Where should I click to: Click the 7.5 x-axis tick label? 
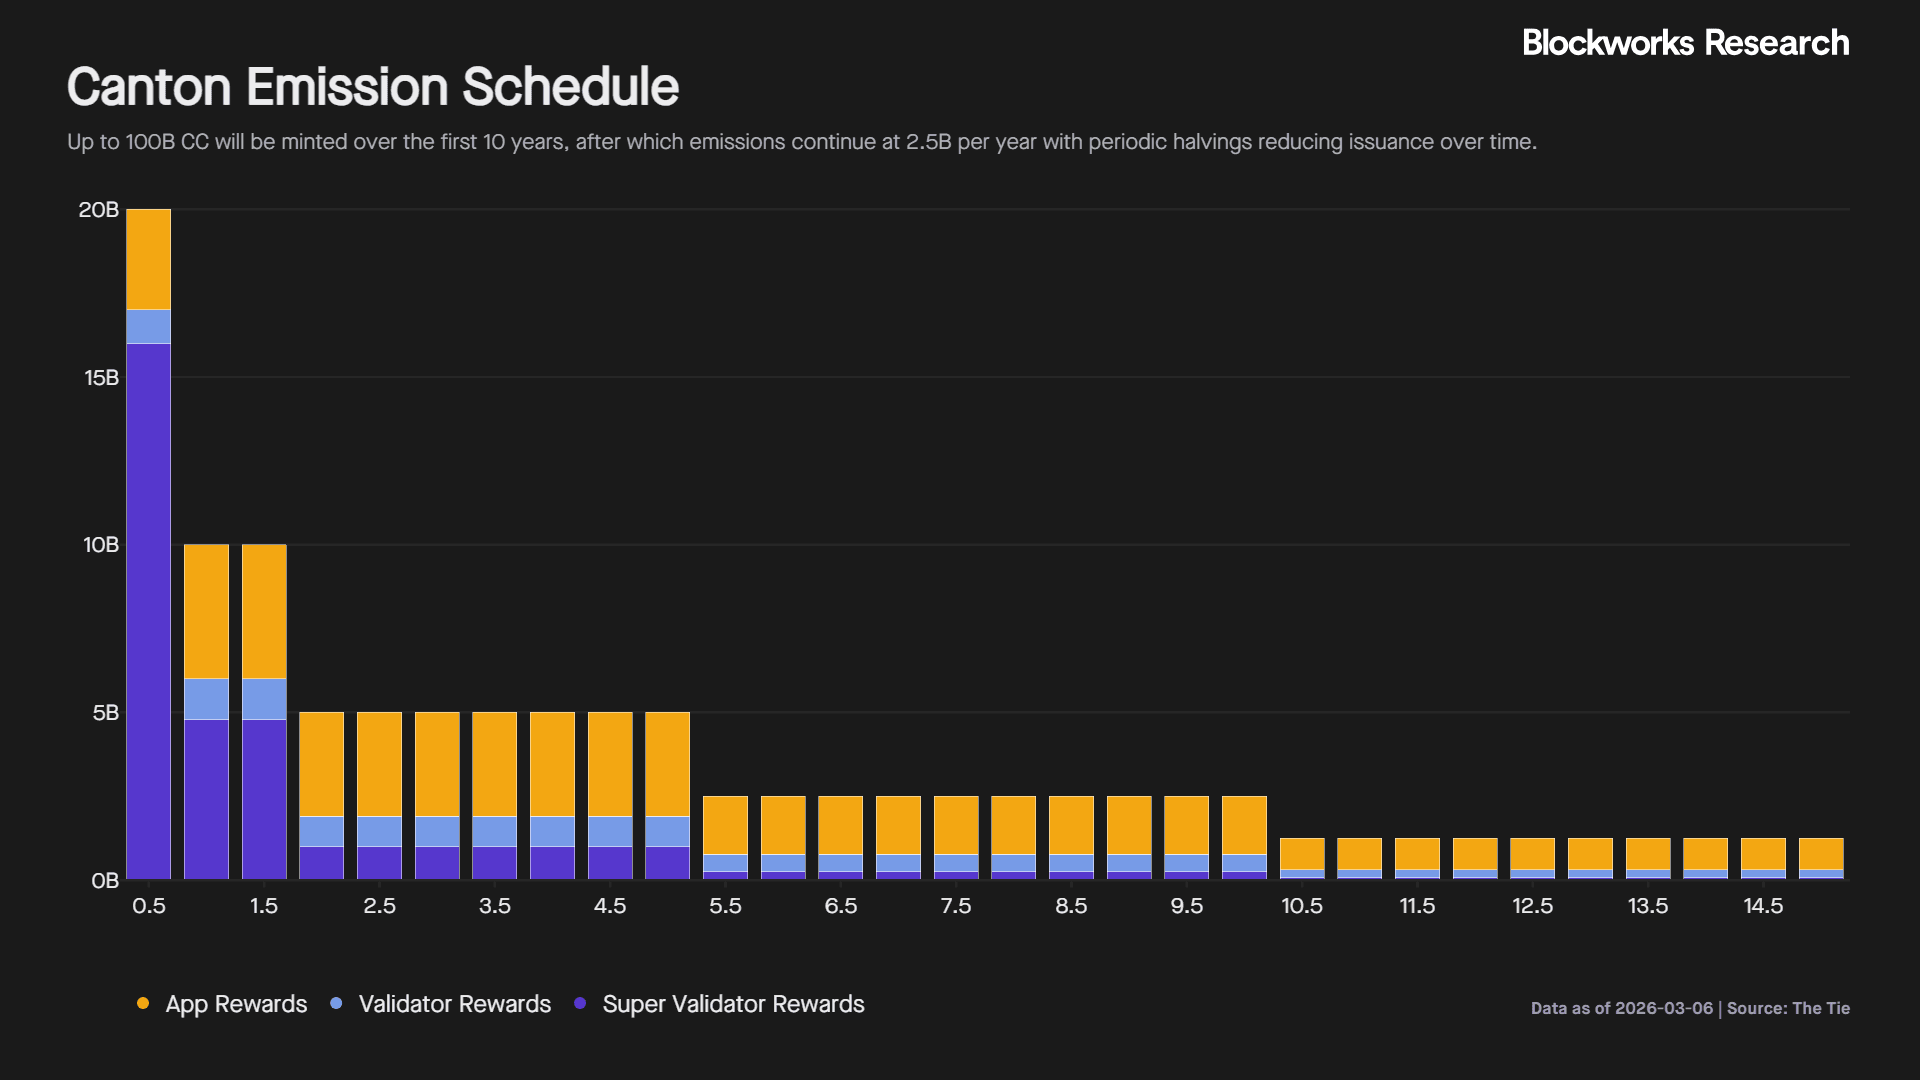(x=956, y=906)
